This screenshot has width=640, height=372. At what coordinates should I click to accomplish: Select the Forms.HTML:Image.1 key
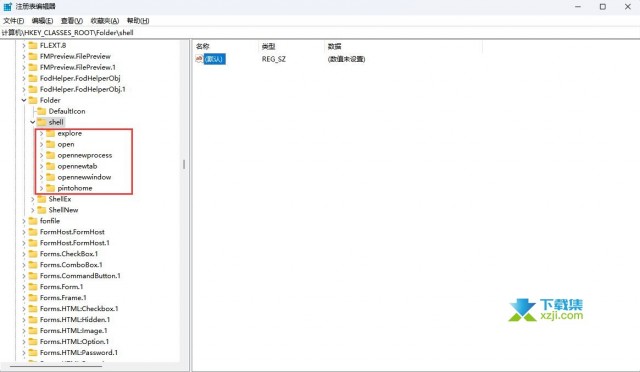[74, 331]
